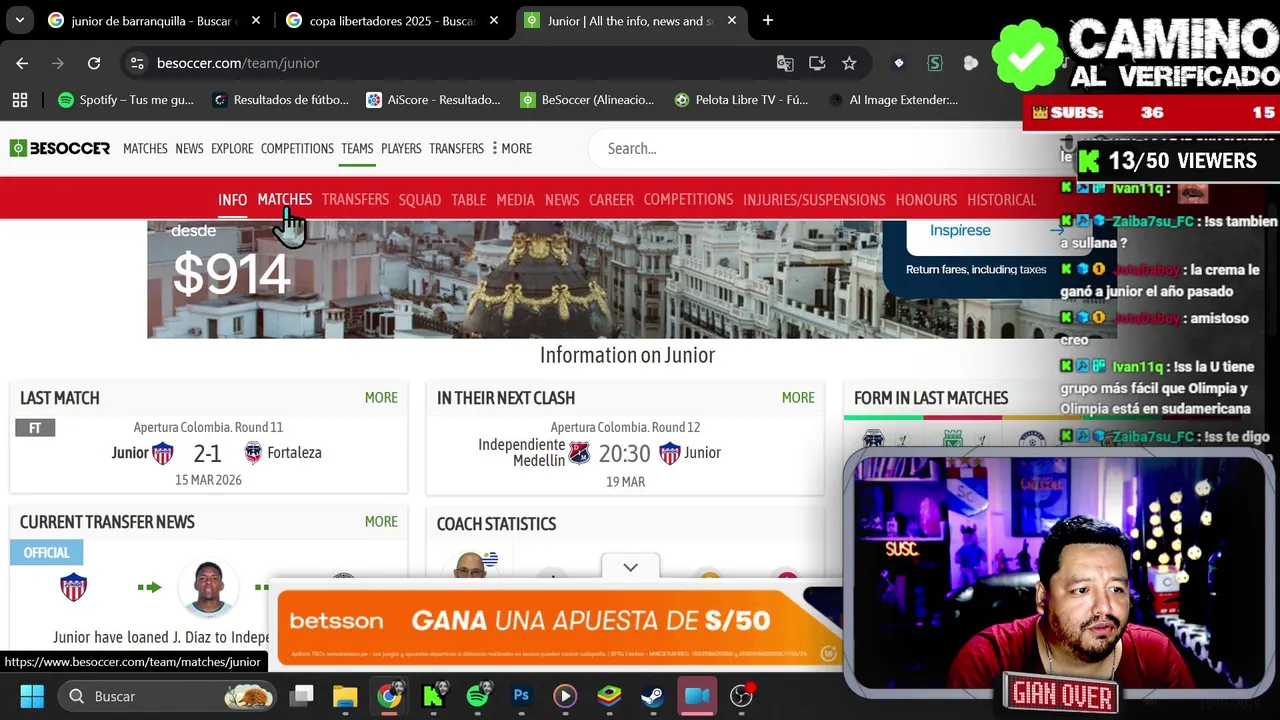Reload the BeSoccer page
The image size is (1280, 720).
pos(94,63)
